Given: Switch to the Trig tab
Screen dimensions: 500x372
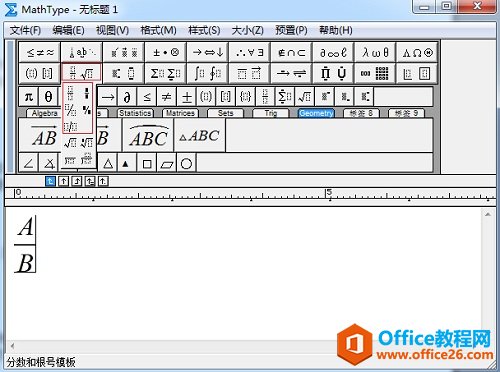Looking at the screenshot, I should pos(271,113).
